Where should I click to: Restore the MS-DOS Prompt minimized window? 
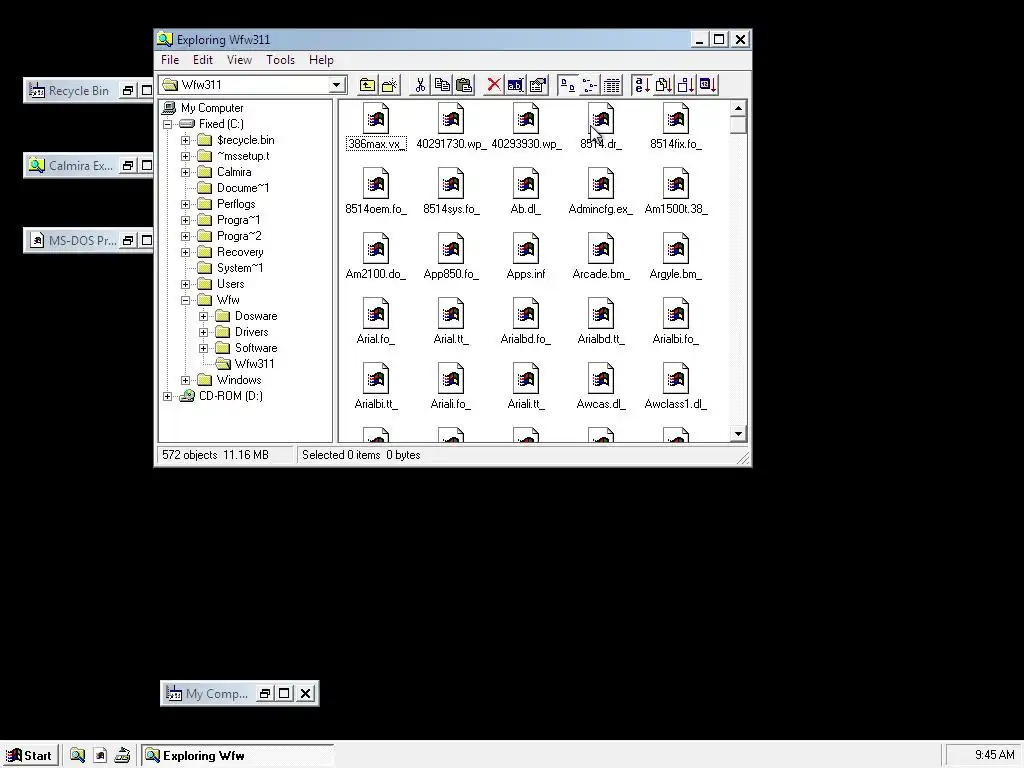(128, 241)
